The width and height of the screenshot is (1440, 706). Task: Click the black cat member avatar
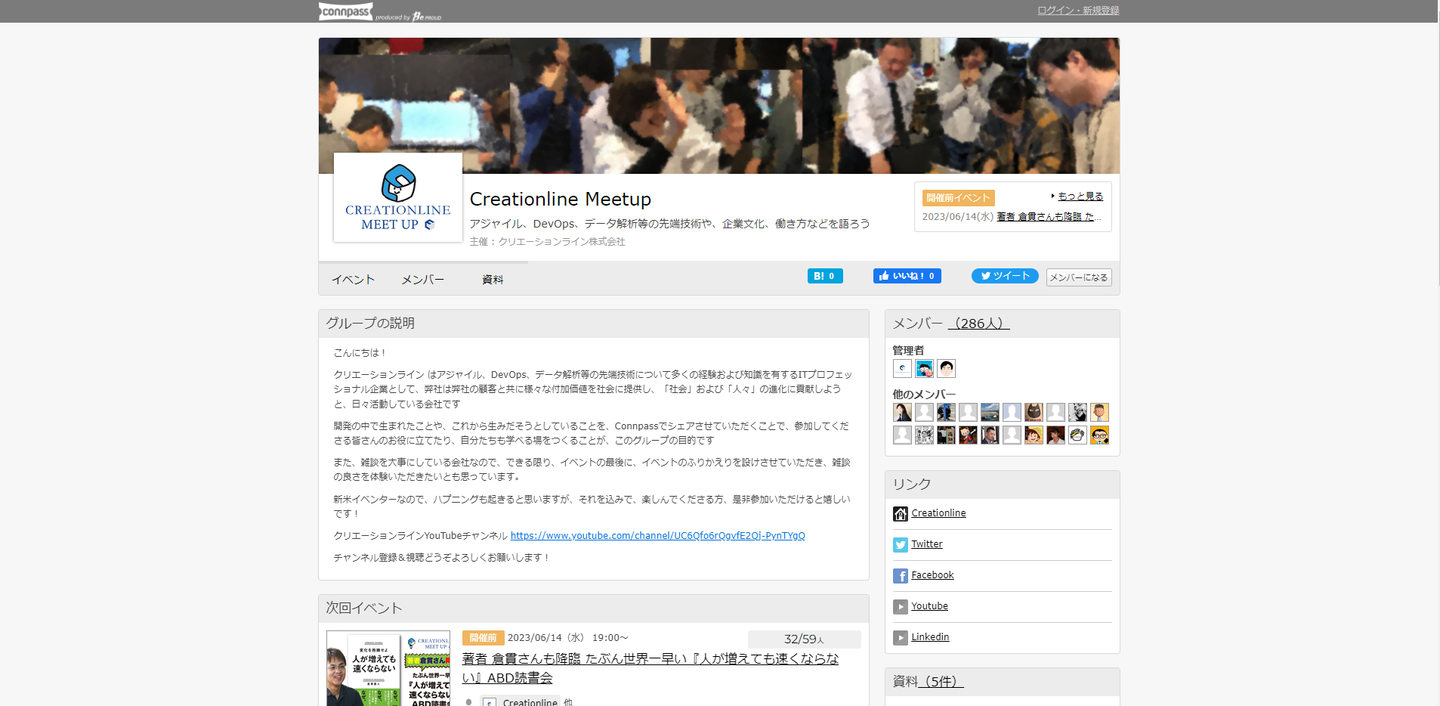1034,412
